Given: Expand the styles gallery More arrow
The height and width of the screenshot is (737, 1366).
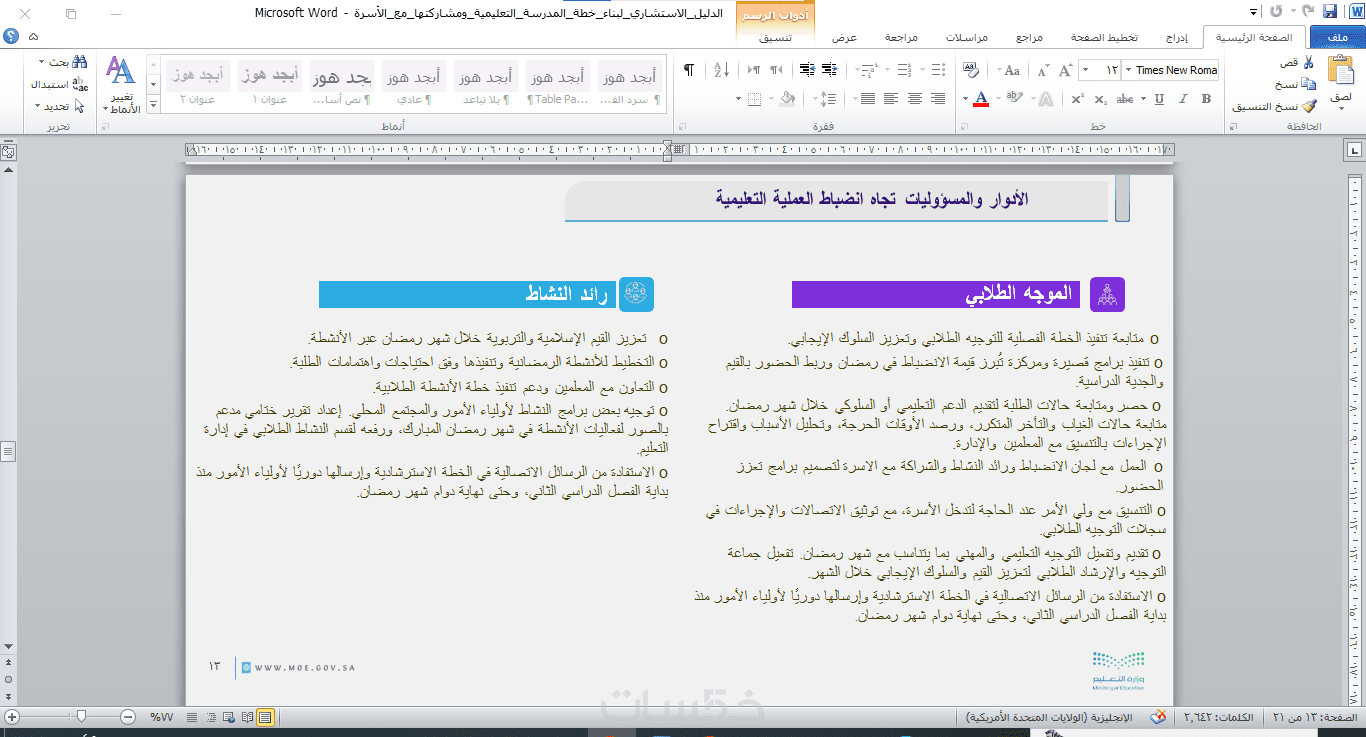Looking at the screenshot, I should 153,105.
